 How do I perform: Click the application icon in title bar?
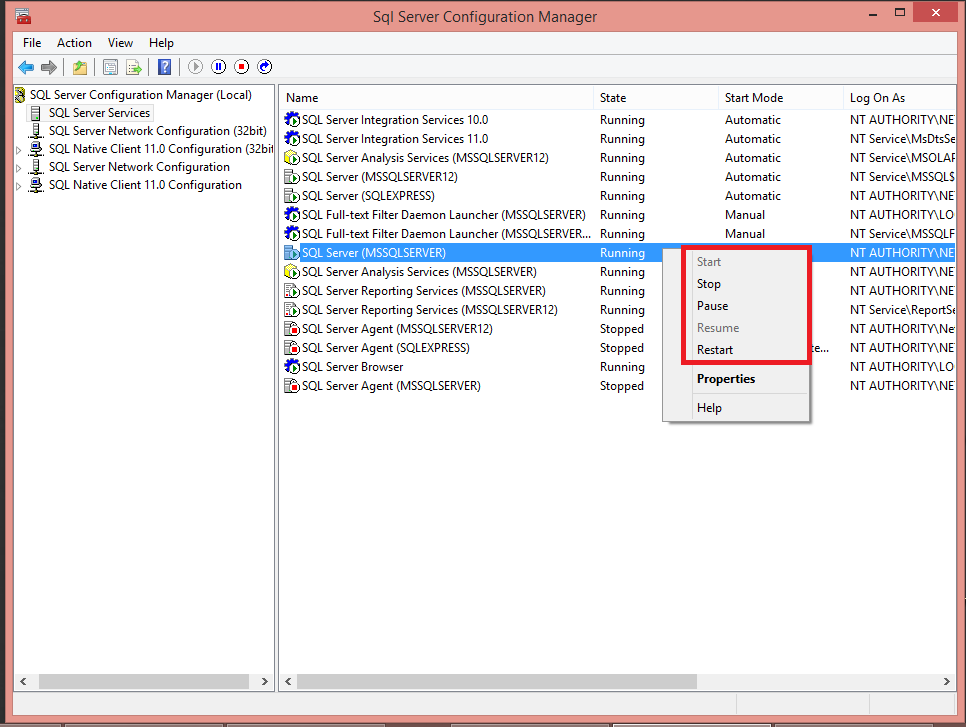click(23, 15)
